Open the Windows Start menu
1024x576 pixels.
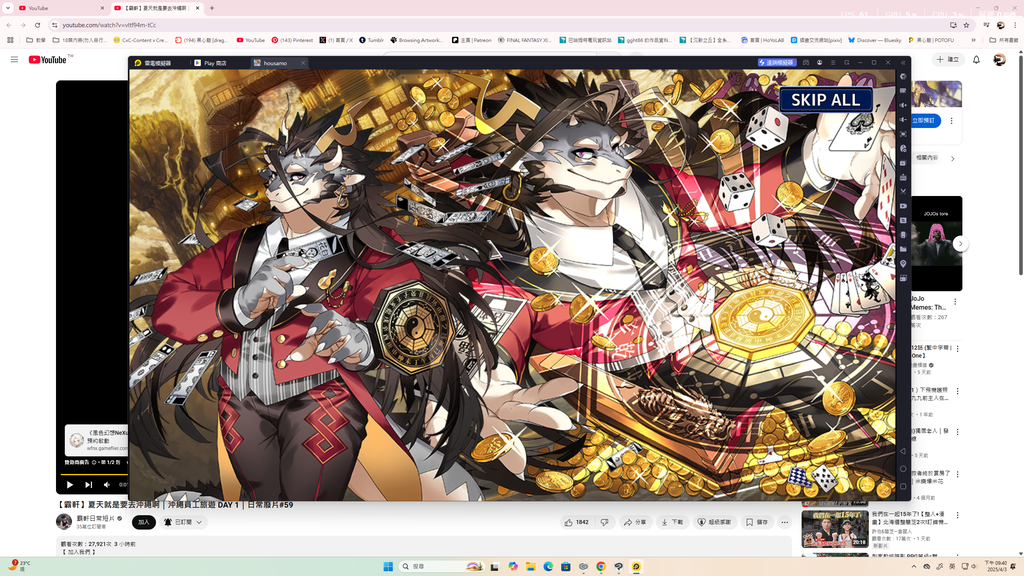pos(388,566)
